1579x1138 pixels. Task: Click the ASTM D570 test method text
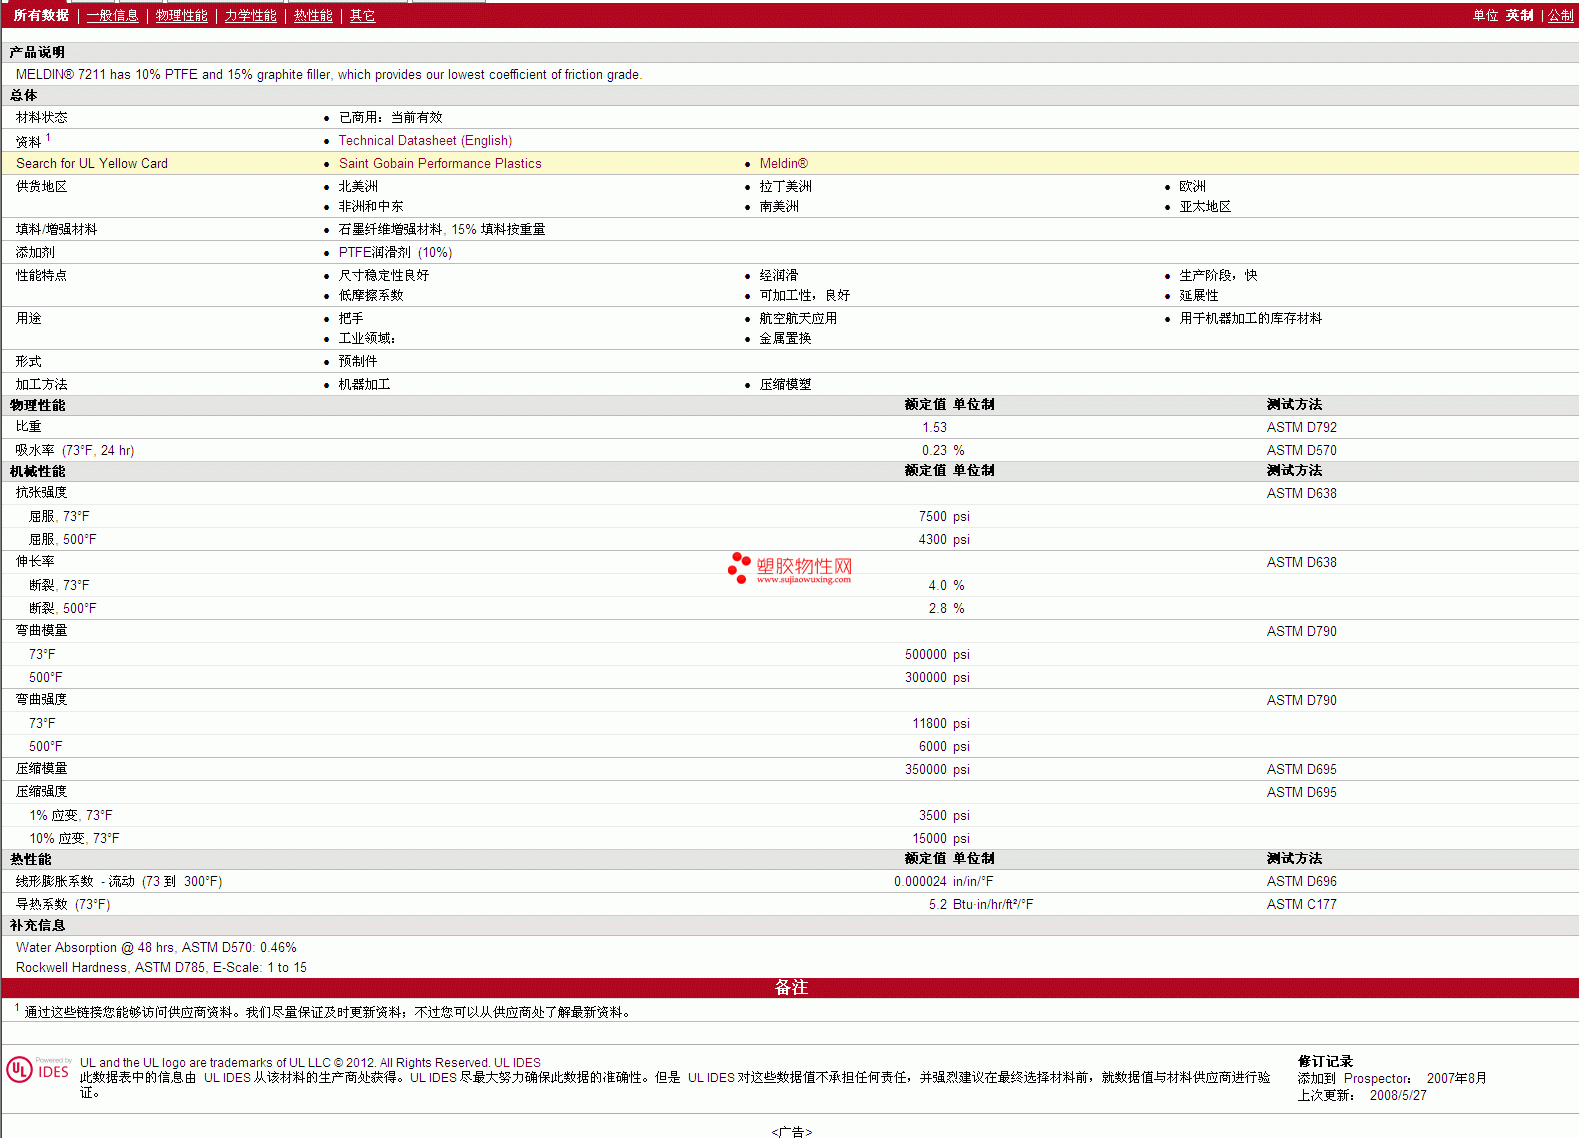click(x=1301, y=451)
